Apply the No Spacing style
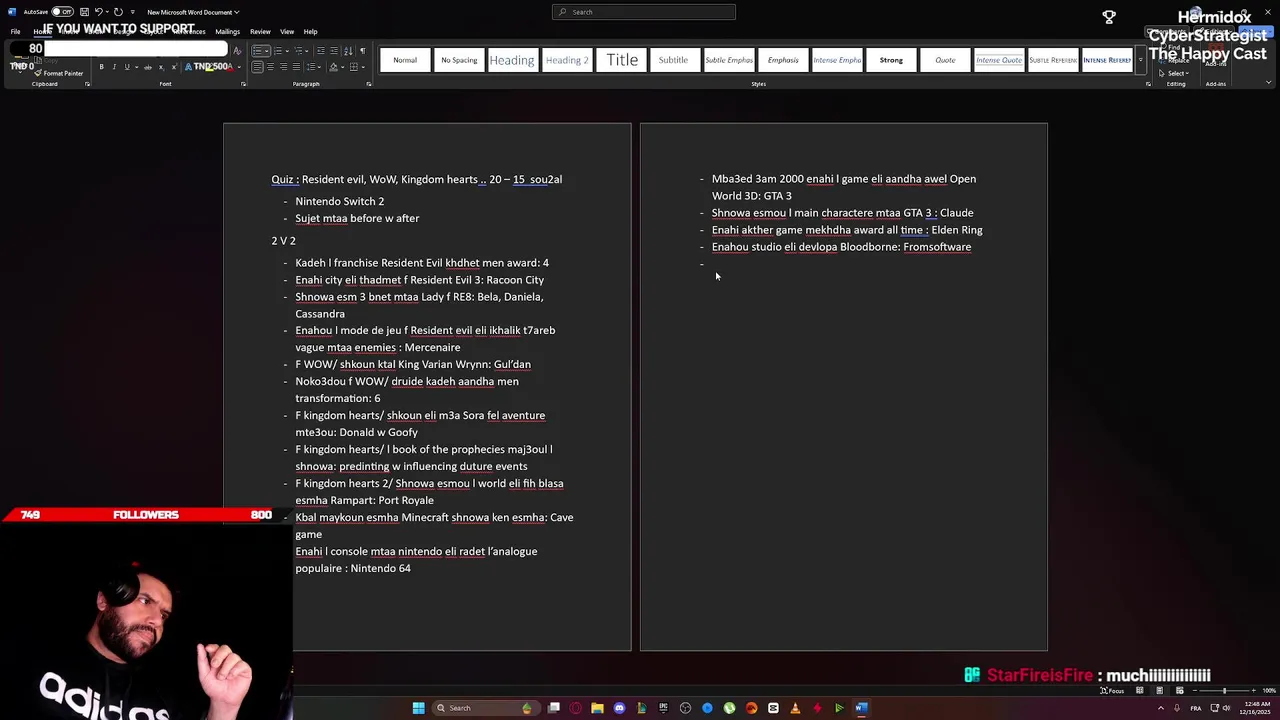This screenshot has width=1280, height=720. 459,60
